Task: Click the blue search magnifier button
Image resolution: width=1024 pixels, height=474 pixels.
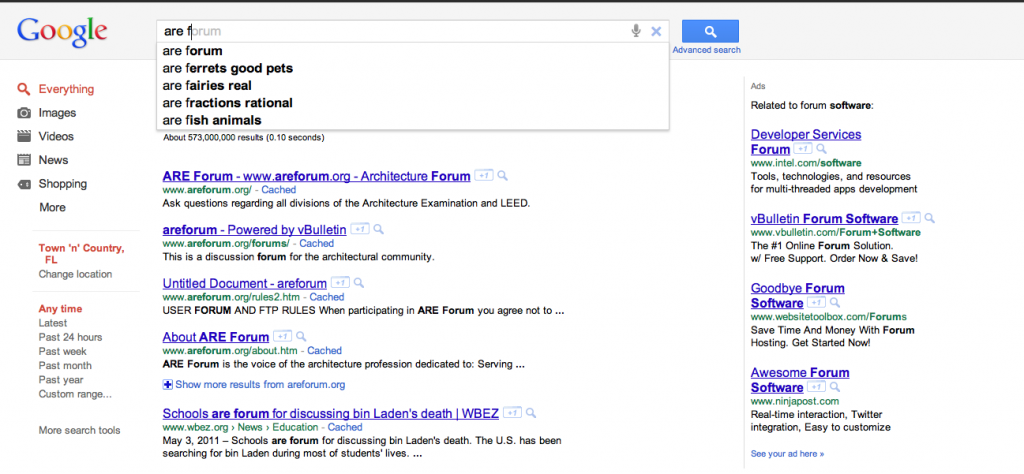Action: pyautogui.click(x=711, y=31)
